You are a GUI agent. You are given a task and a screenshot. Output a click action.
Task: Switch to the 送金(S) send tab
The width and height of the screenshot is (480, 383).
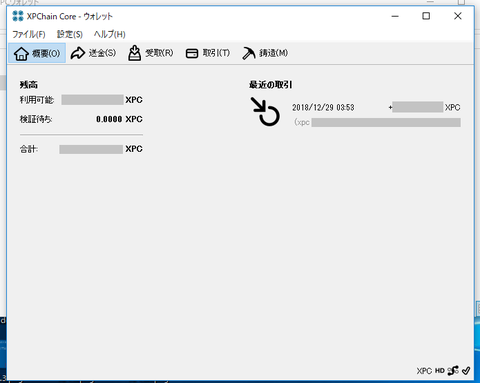[x=94, y=53]
